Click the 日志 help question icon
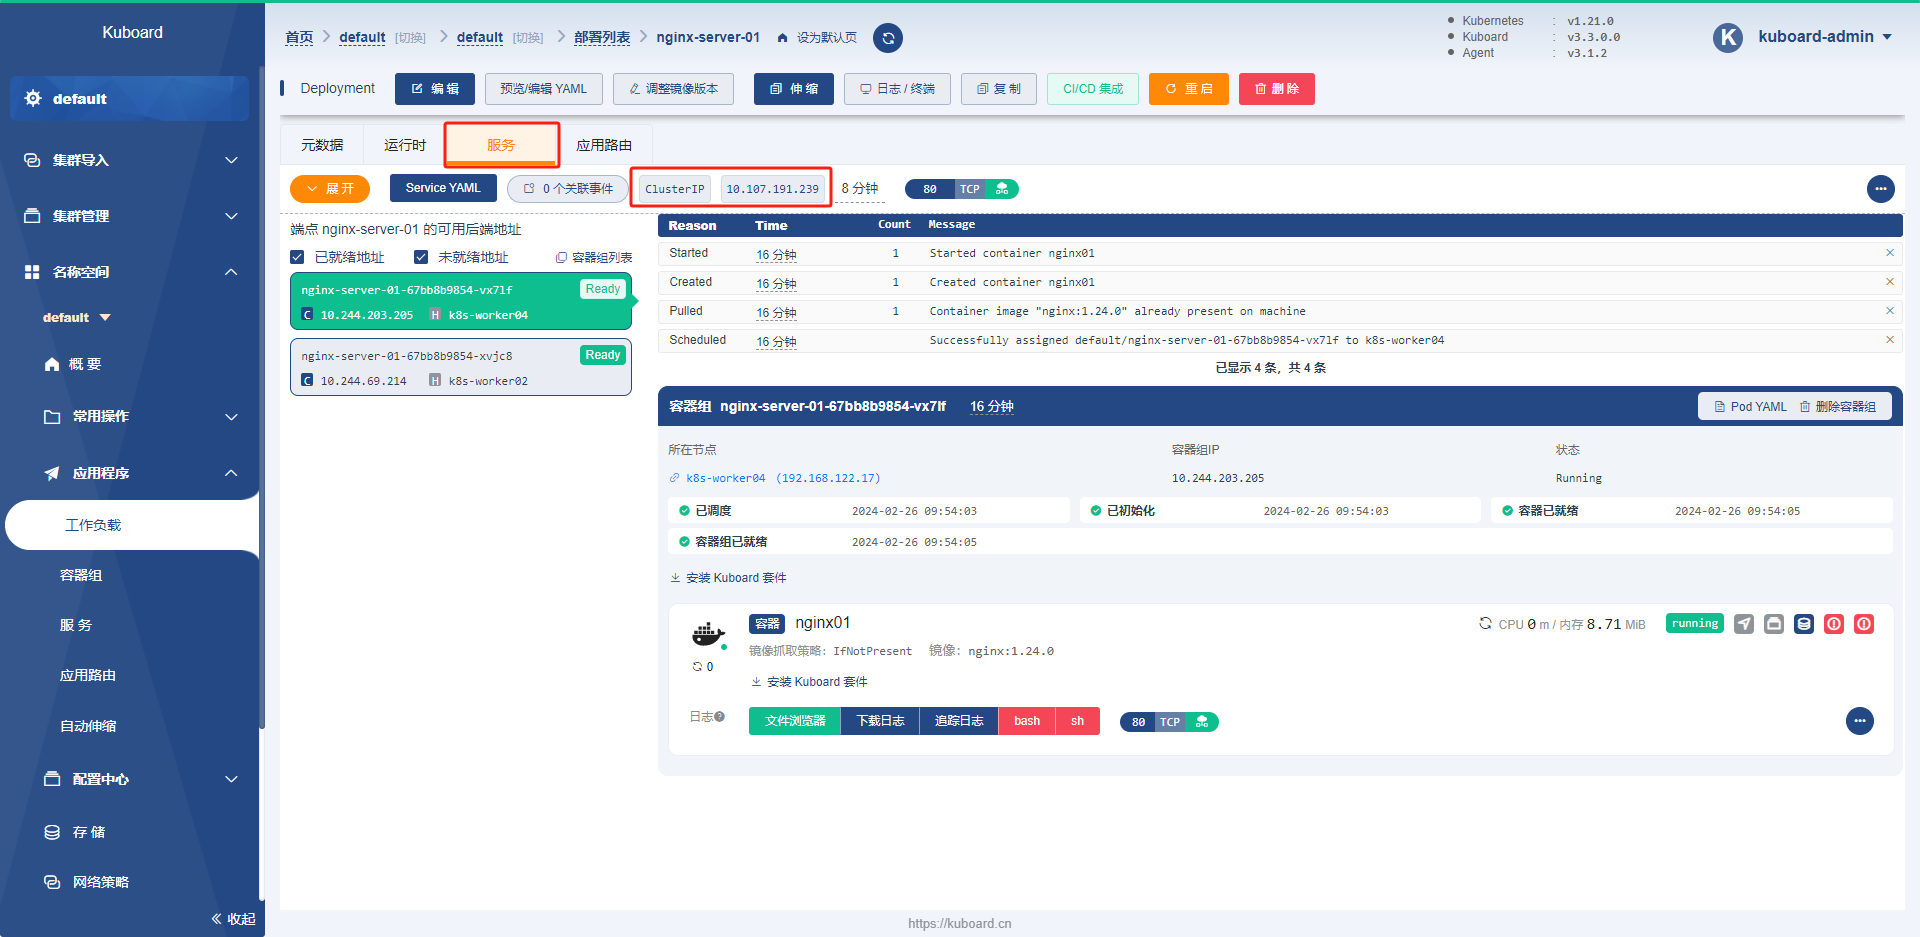Viewport: 1920px width, 937px height. click(x=719, y=717)
